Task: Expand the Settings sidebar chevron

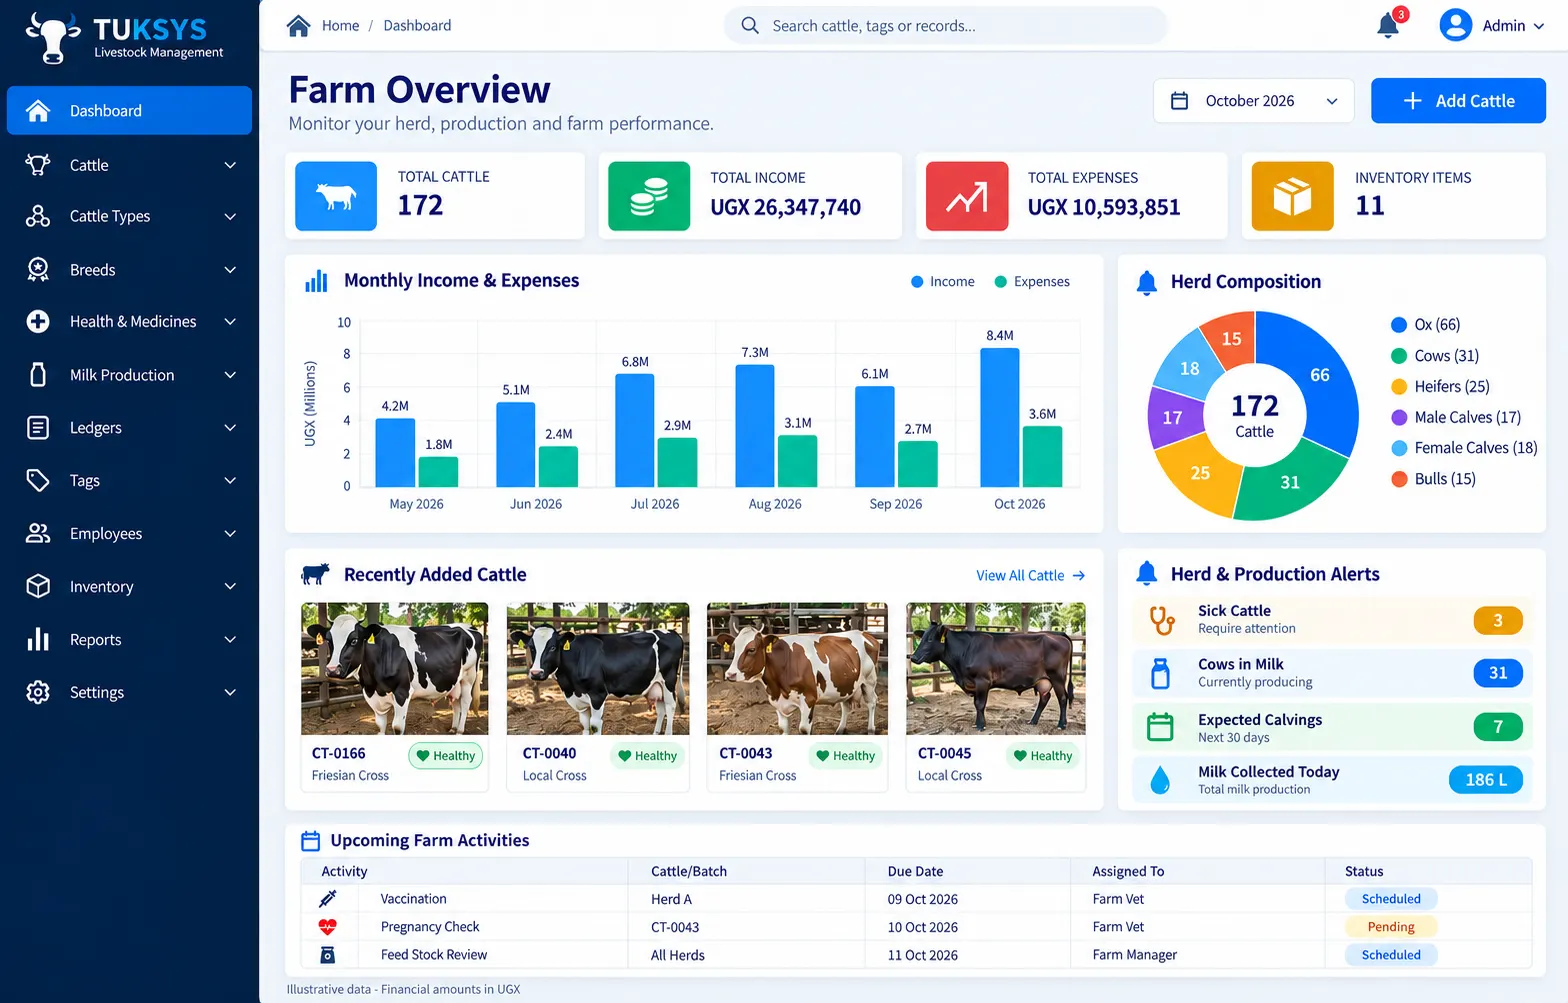Action: pyautogui.click(x=230, y=692)
